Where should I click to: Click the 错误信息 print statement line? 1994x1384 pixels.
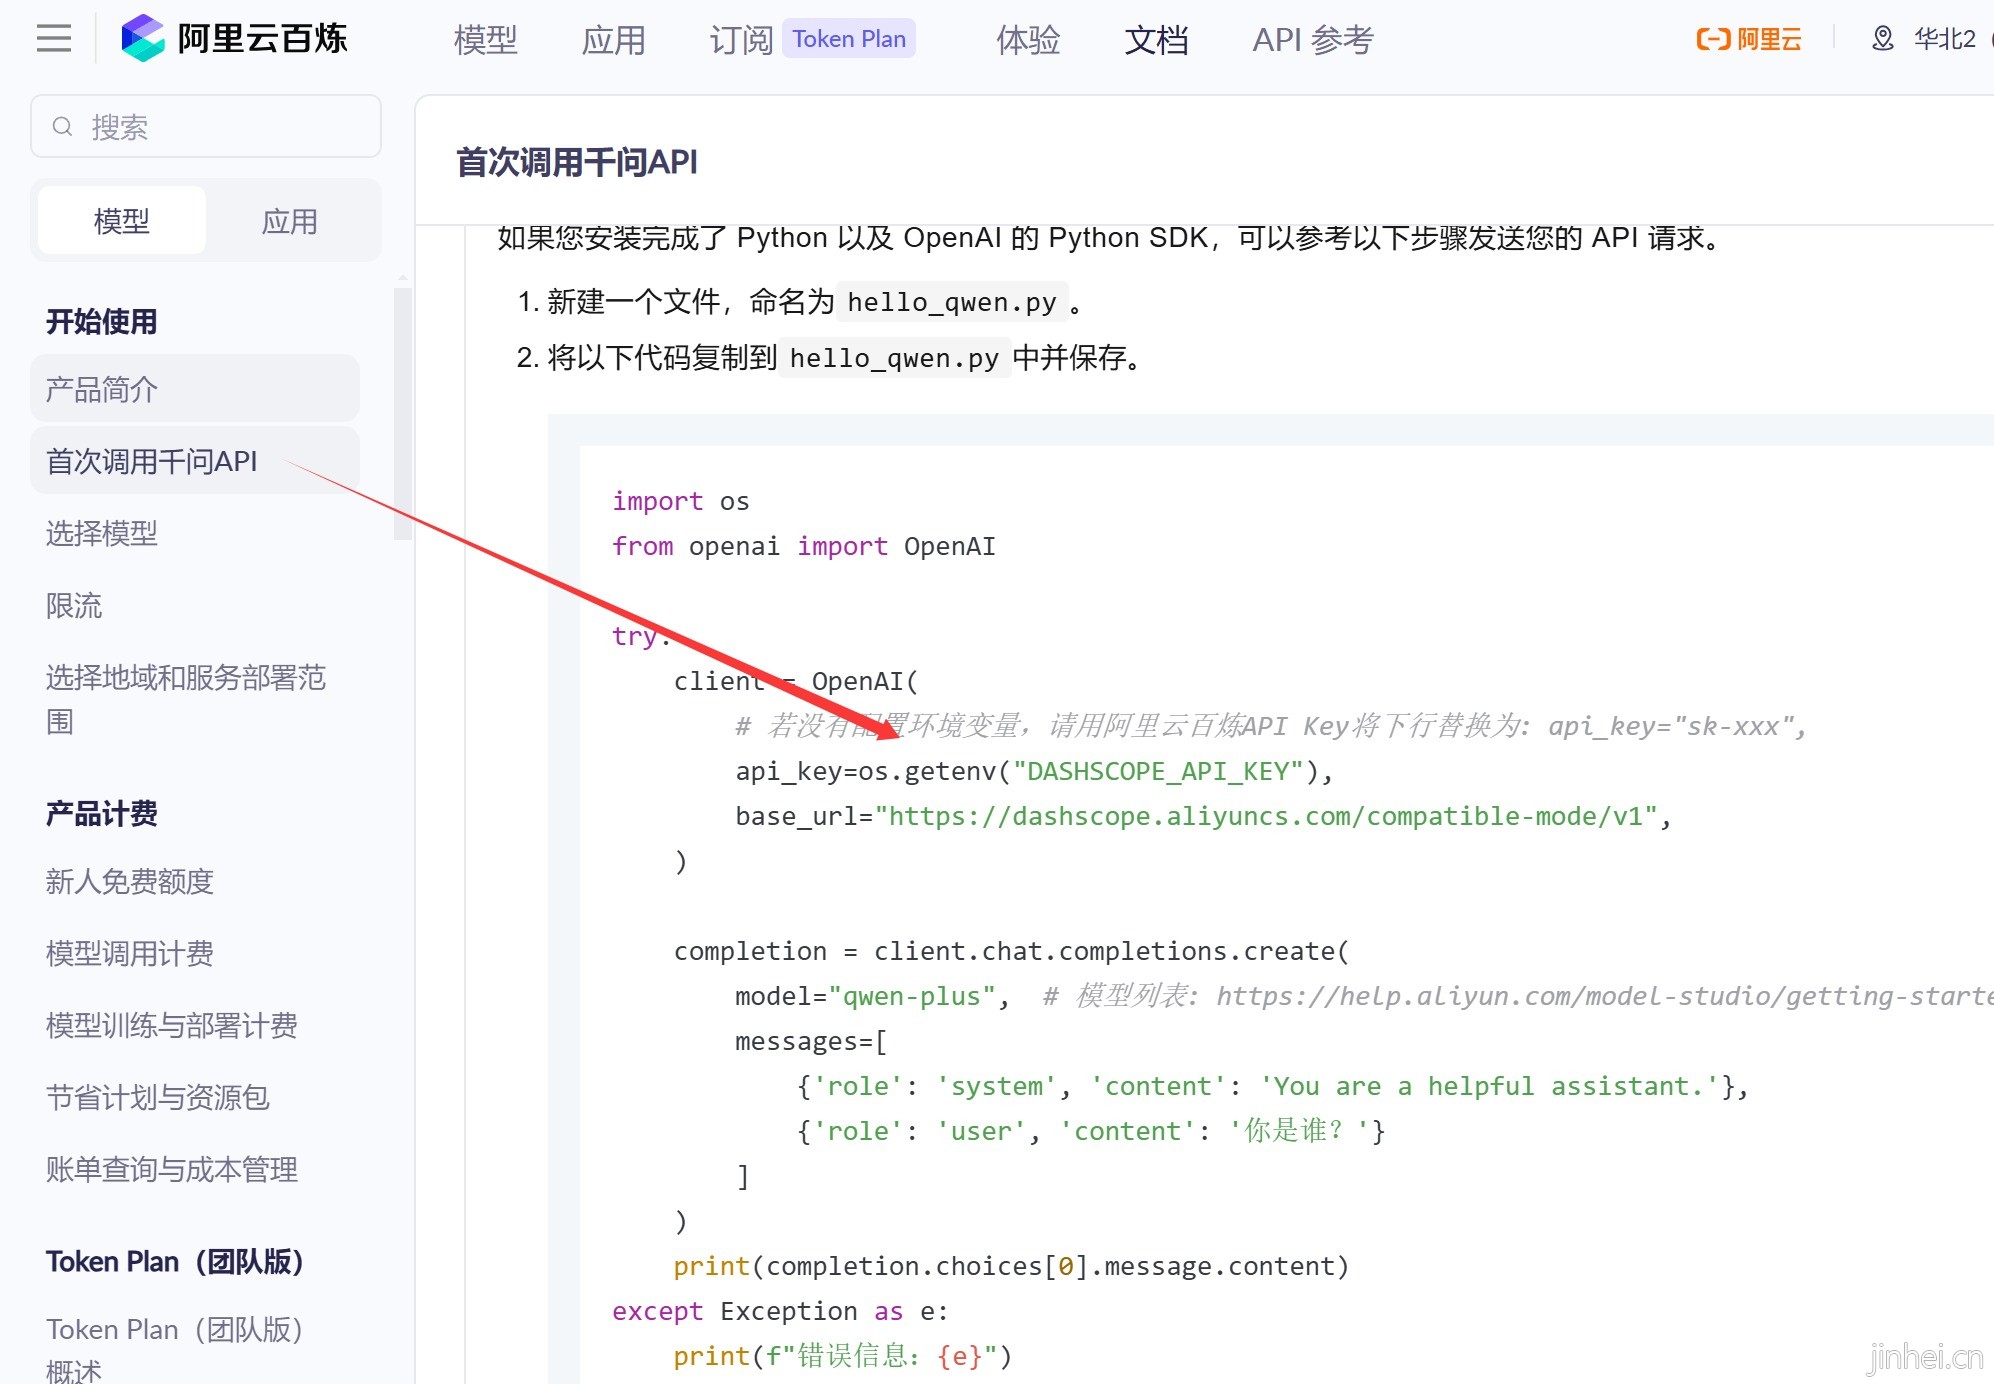pos(843,1356)
